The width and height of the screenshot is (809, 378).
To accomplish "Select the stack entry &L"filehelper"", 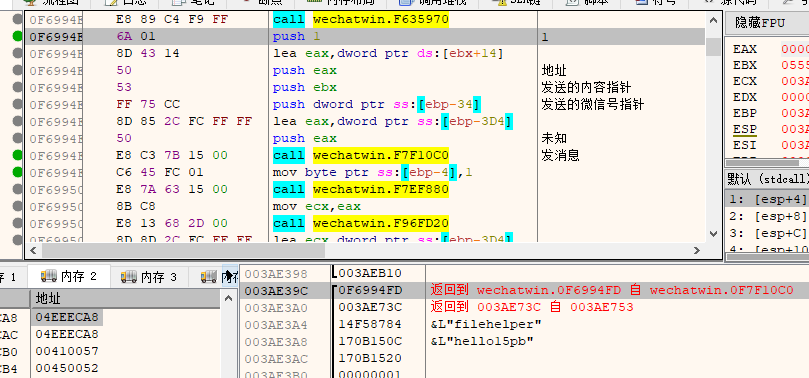I will click(x=486, y=324).
